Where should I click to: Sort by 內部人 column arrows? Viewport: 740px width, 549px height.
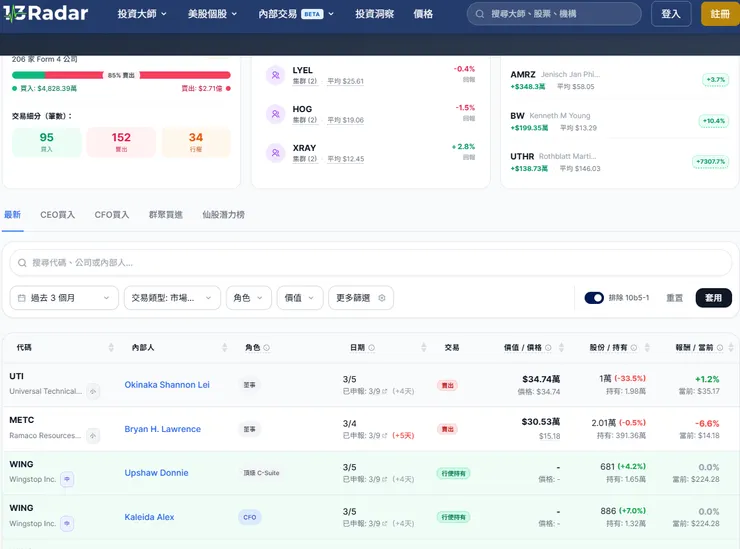click(225, 347)
